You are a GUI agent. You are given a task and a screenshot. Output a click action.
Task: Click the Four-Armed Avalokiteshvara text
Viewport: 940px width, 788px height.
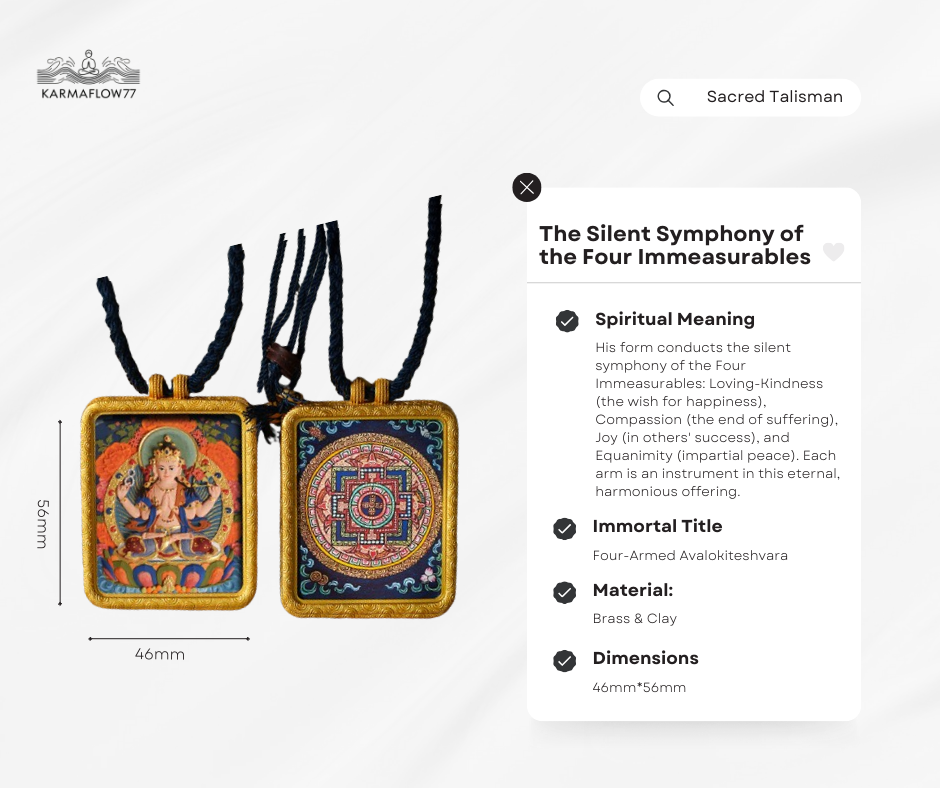click(690, 555)
